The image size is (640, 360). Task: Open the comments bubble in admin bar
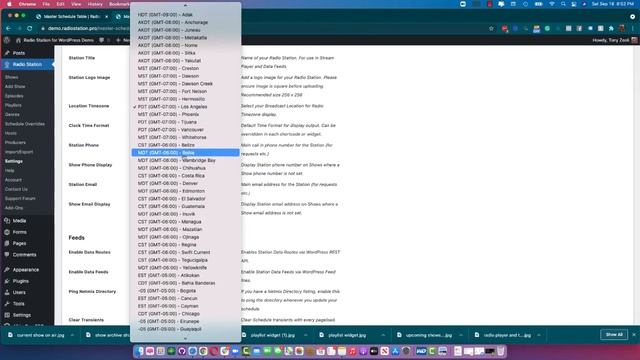tap(101, 40)
